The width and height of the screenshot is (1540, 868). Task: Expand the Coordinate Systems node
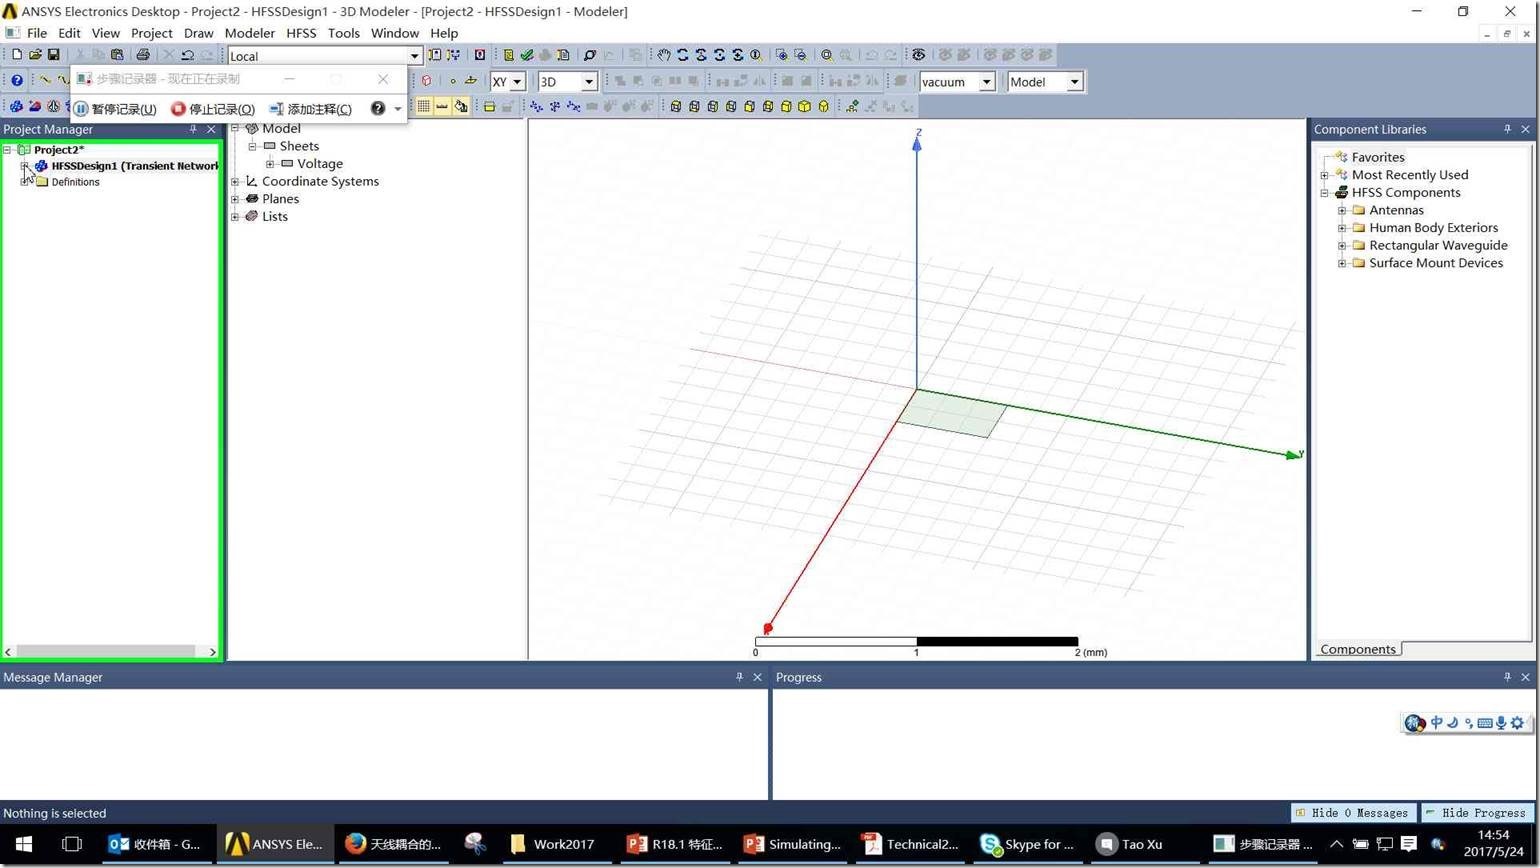tap(235, 182)
